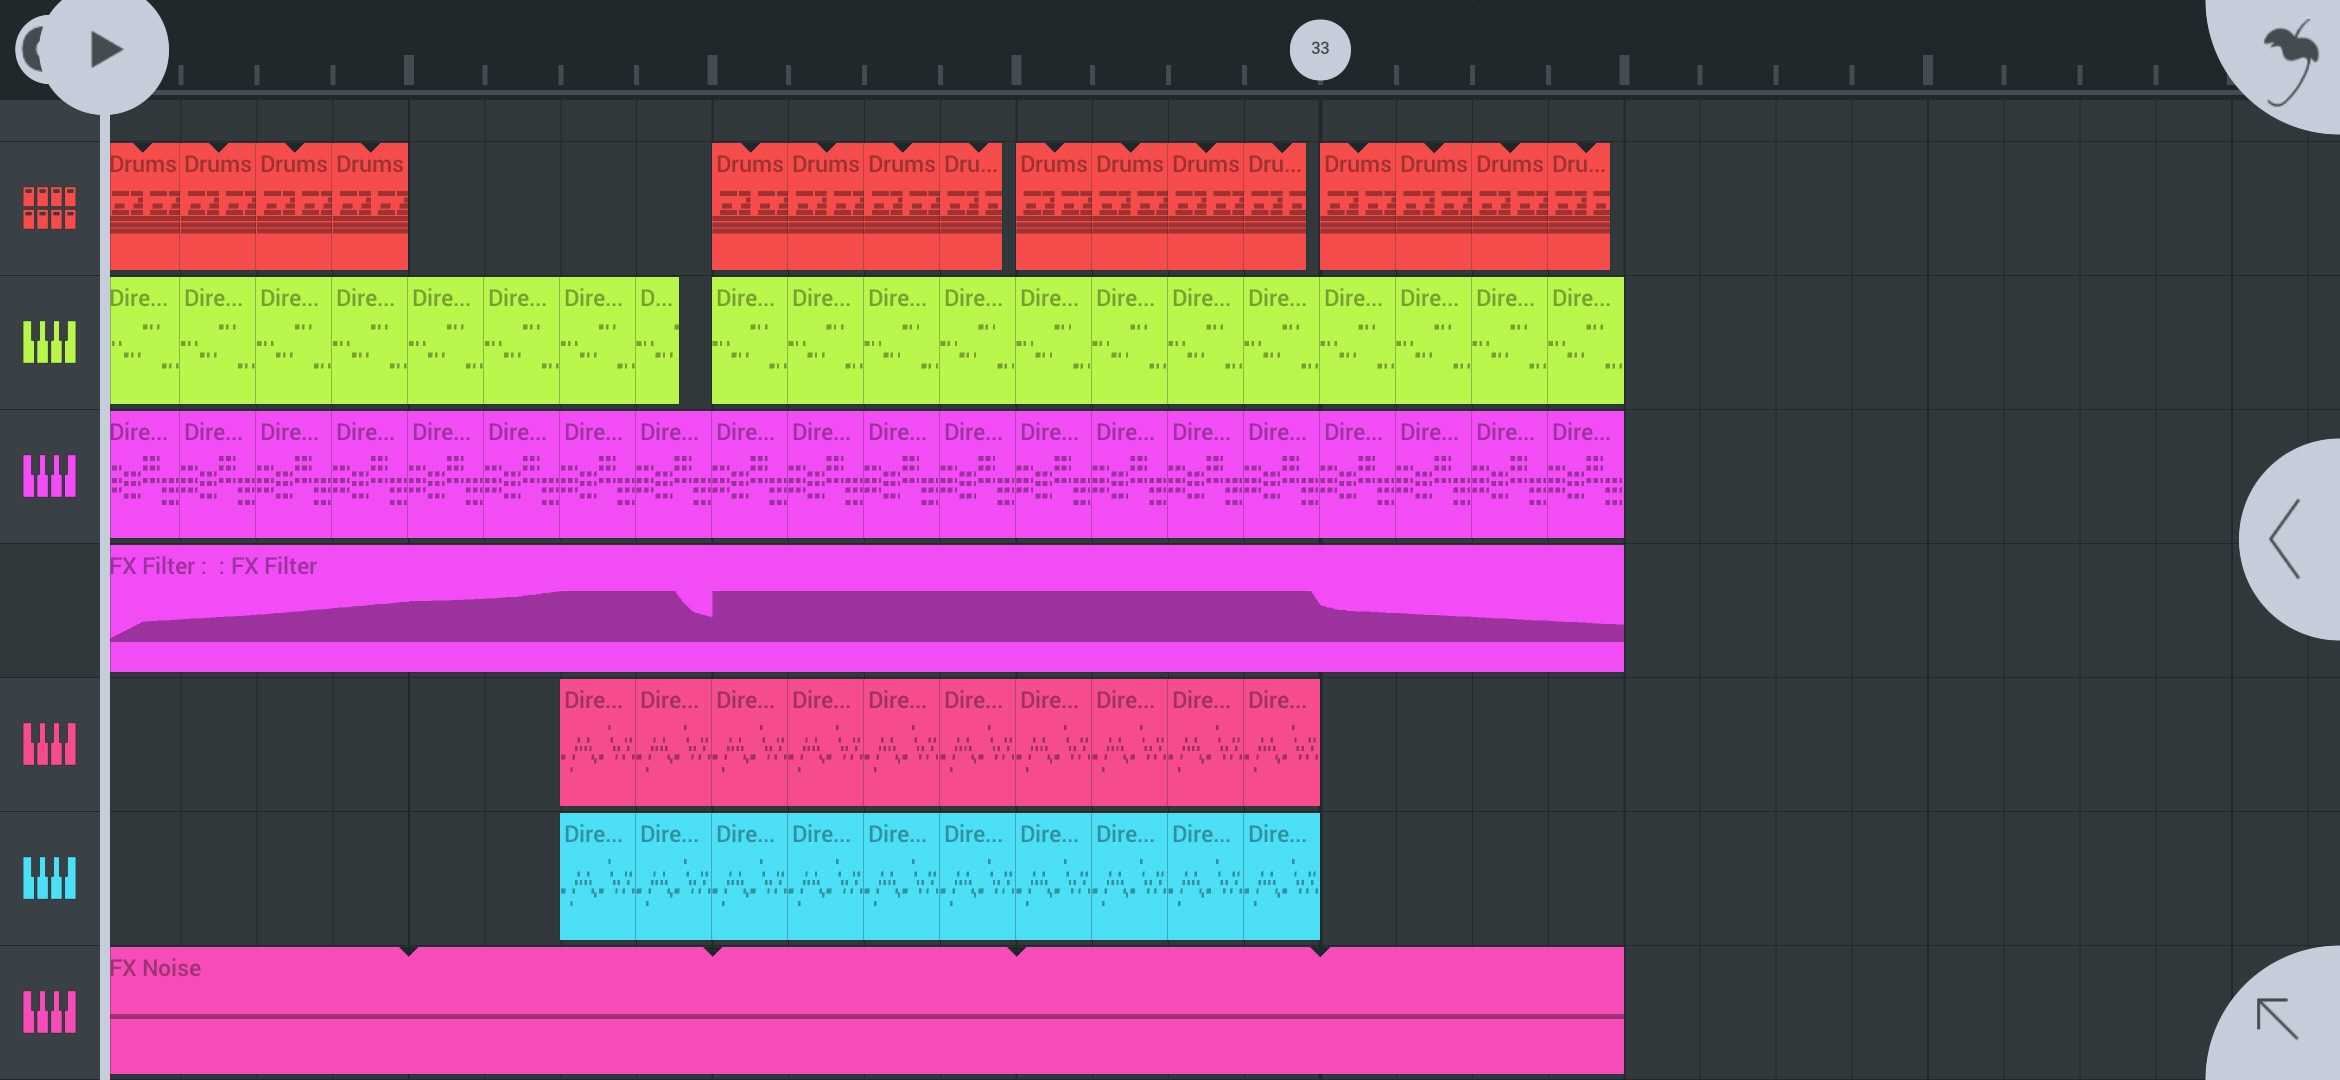Click the diagonal arrow button at bottom right
The image size is (2340, 1080).
(x=2278, y=1018)
